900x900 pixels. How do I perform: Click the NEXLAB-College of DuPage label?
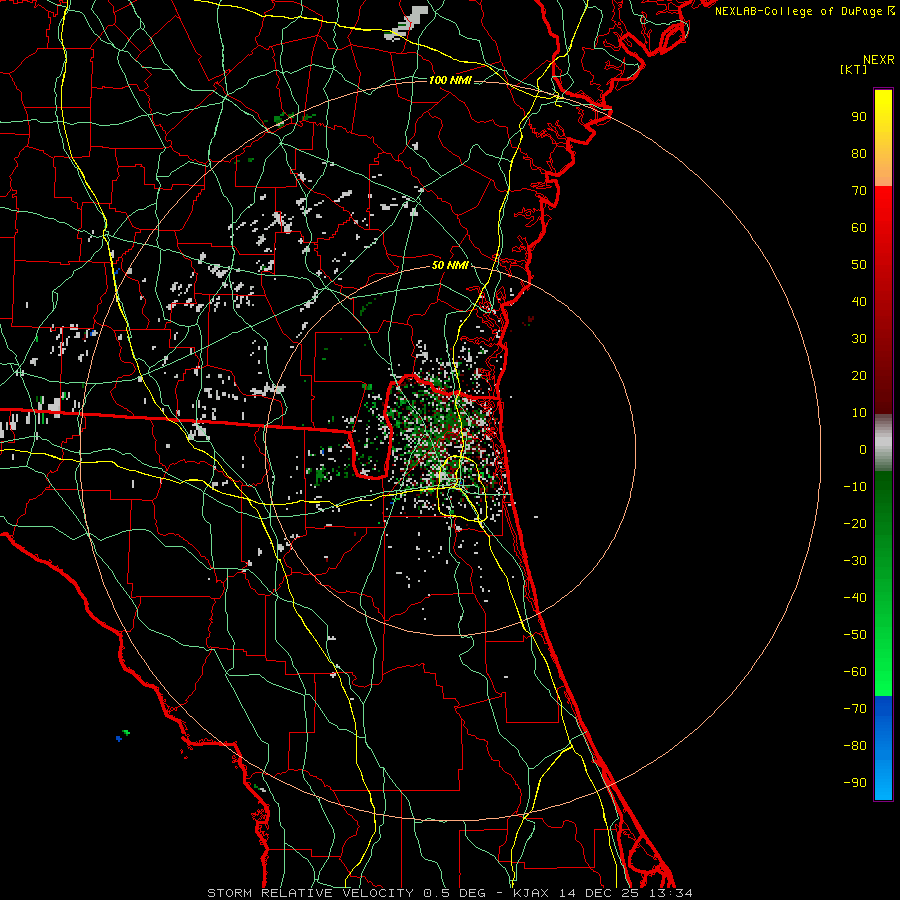pos(799,11)
